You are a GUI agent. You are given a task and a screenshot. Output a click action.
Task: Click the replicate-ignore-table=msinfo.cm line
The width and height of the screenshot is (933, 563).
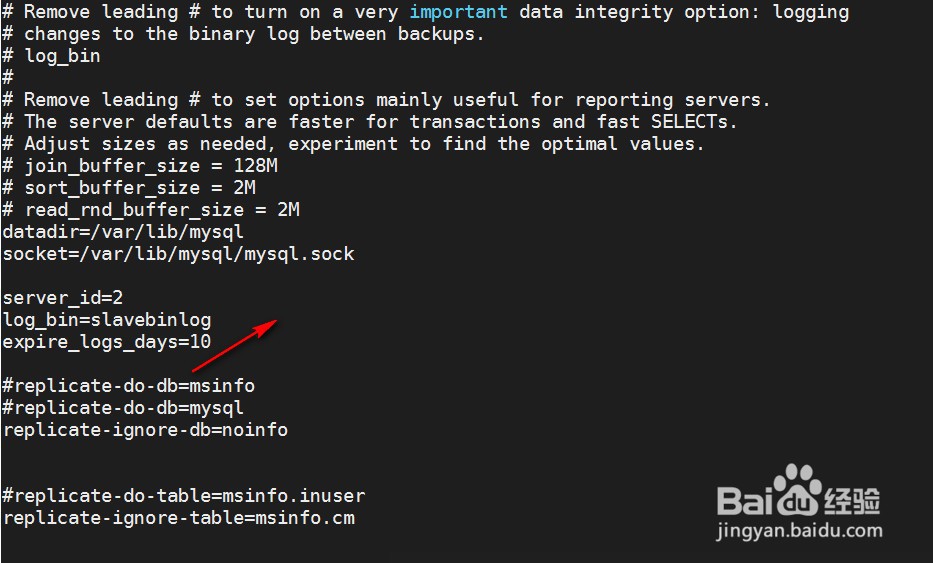tap(178, 517)
